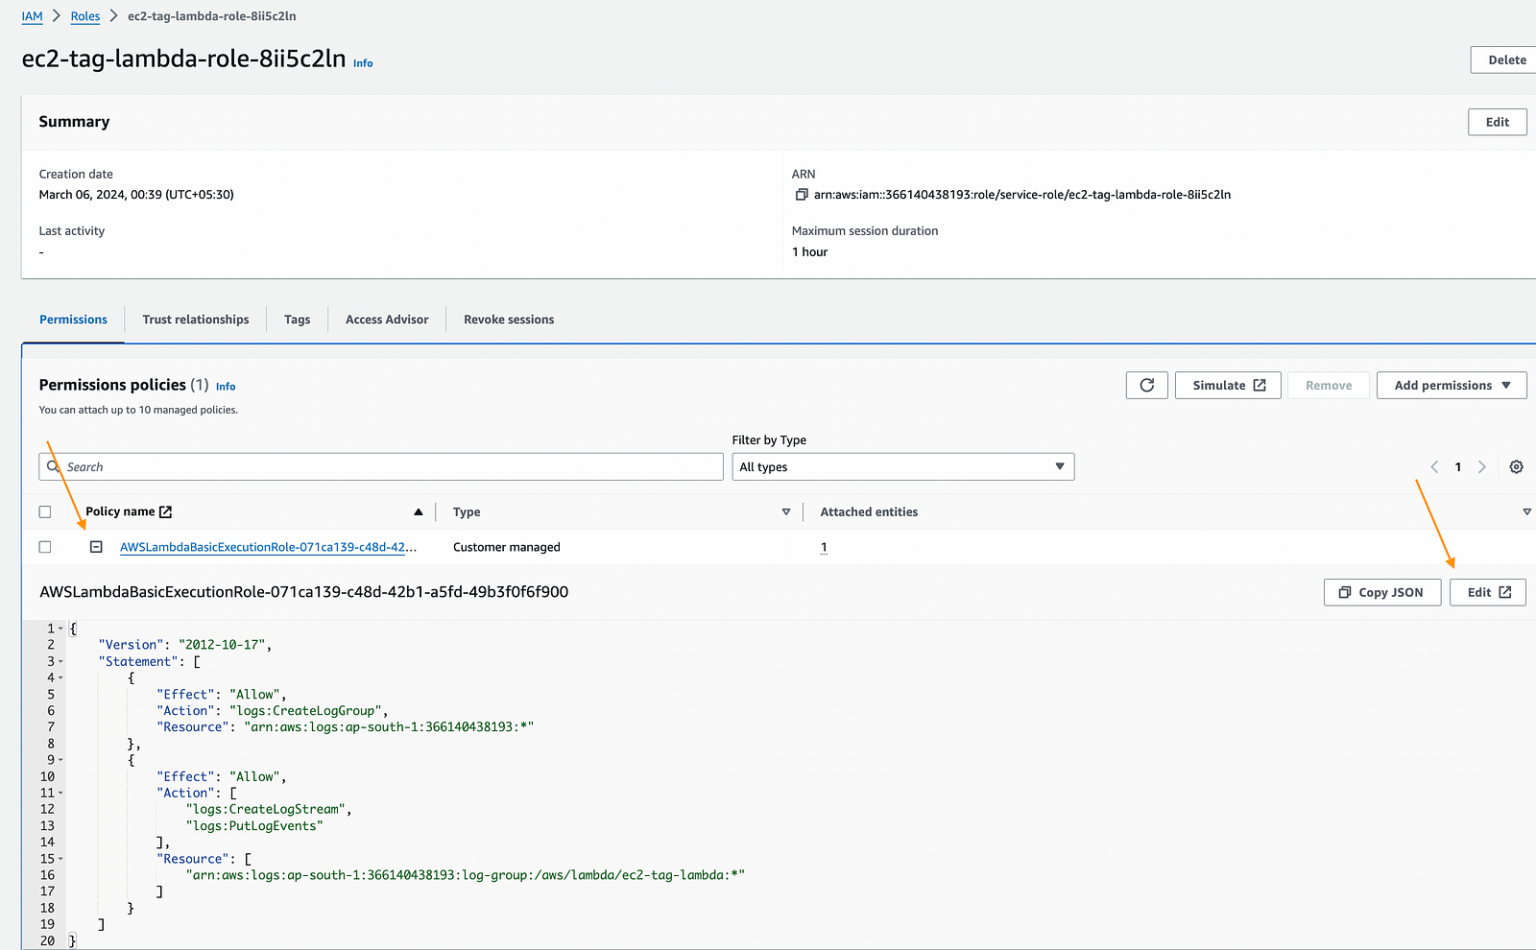Click the Customer managed type cell
The width and height of the screenshot is (1536, 950).
coord(506,547)
